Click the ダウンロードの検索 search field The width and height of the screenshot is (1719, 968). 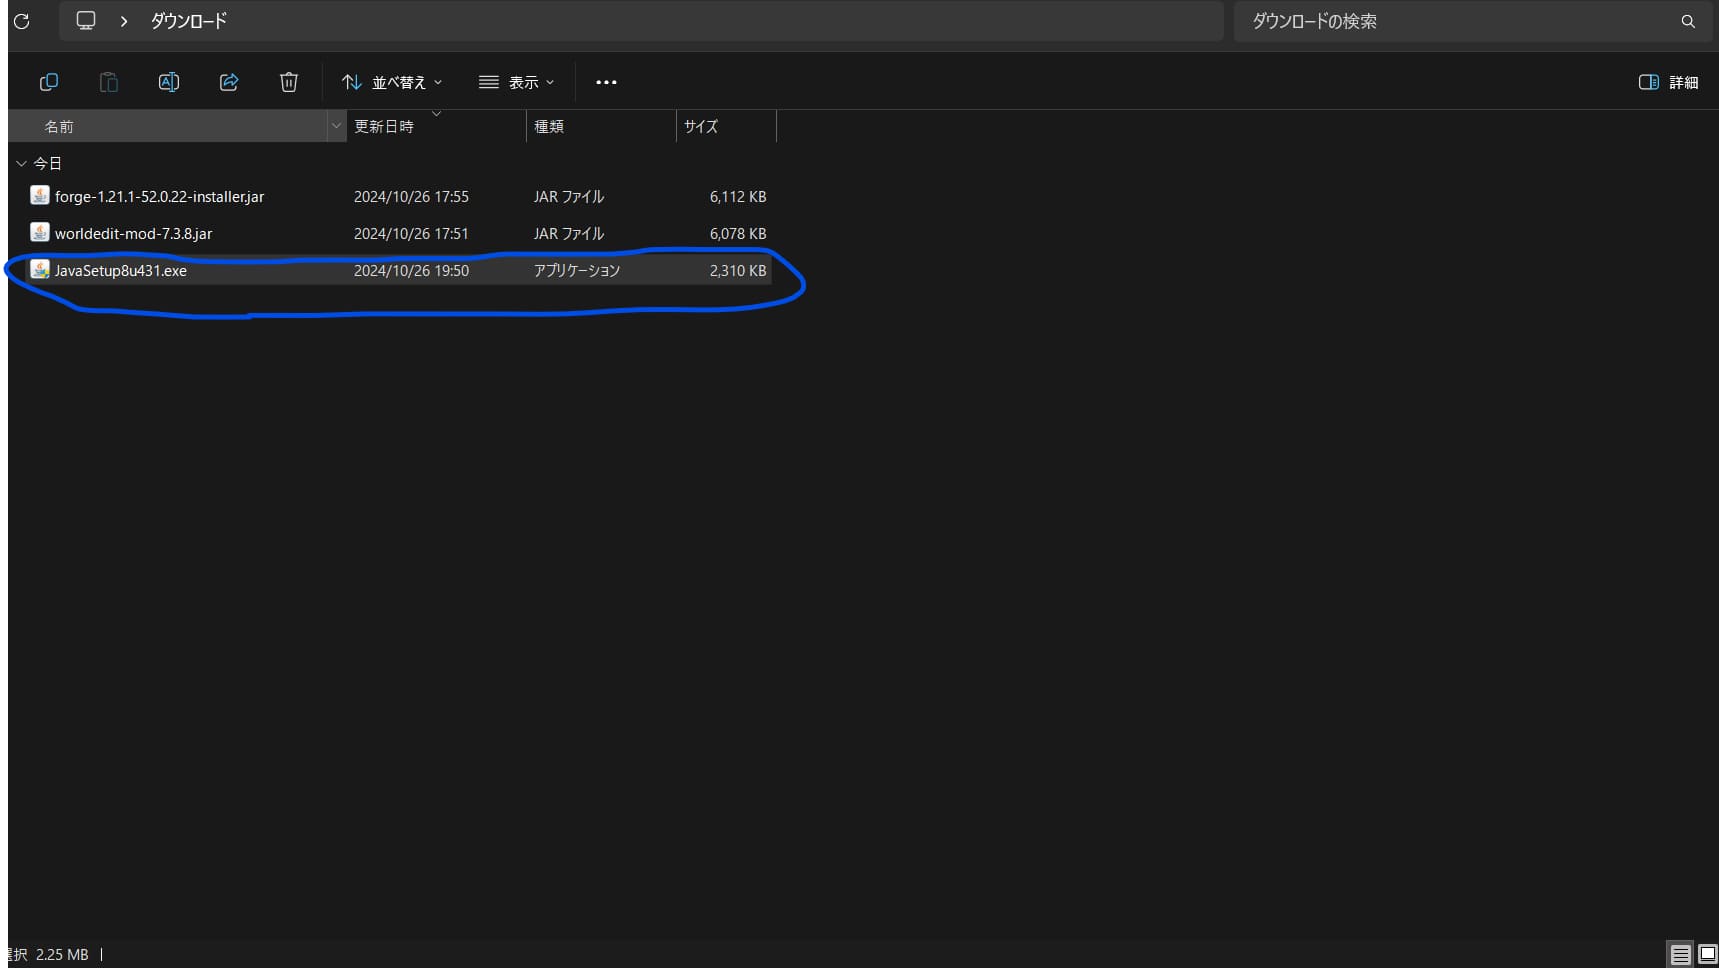point(1450,21)
